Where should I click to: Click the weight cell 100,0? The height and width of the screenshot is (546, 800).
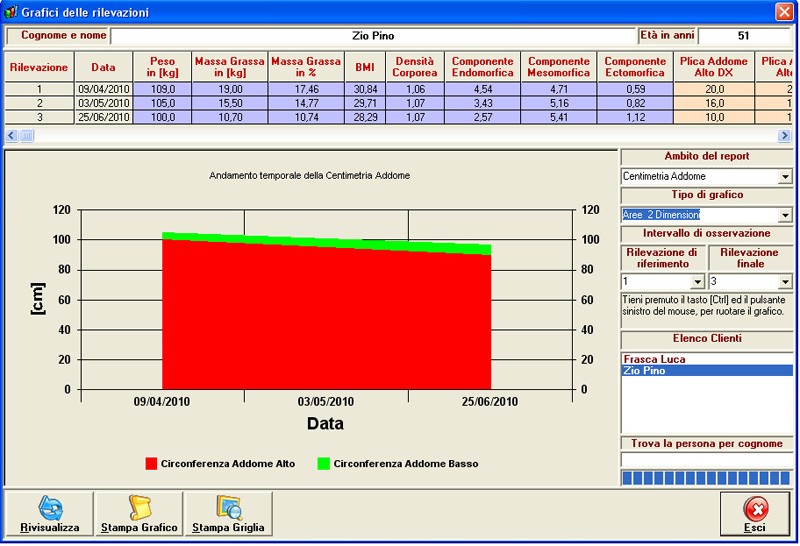[162, 117]
